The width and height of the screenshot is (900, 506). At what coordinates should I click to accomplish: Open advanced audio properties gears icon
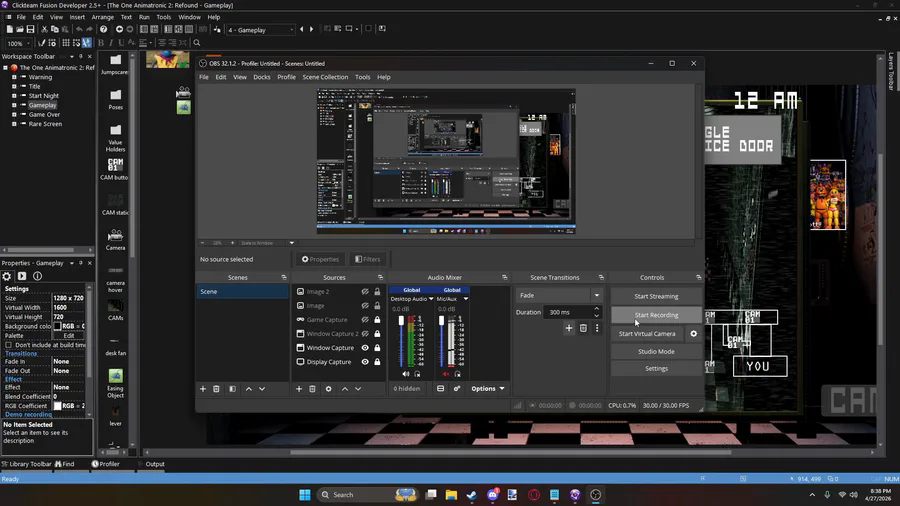pos(457,389)
